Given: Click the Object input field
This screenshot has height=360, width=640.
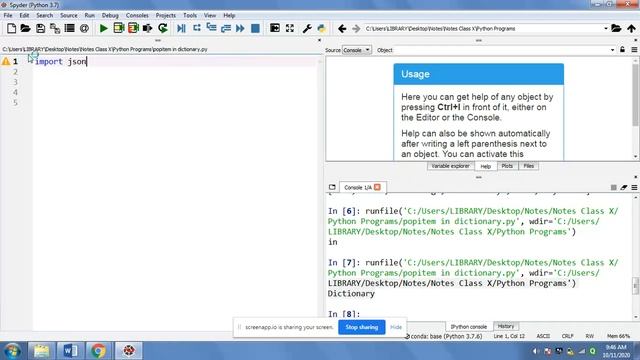Looking at the screenshot, I should 505,50.
